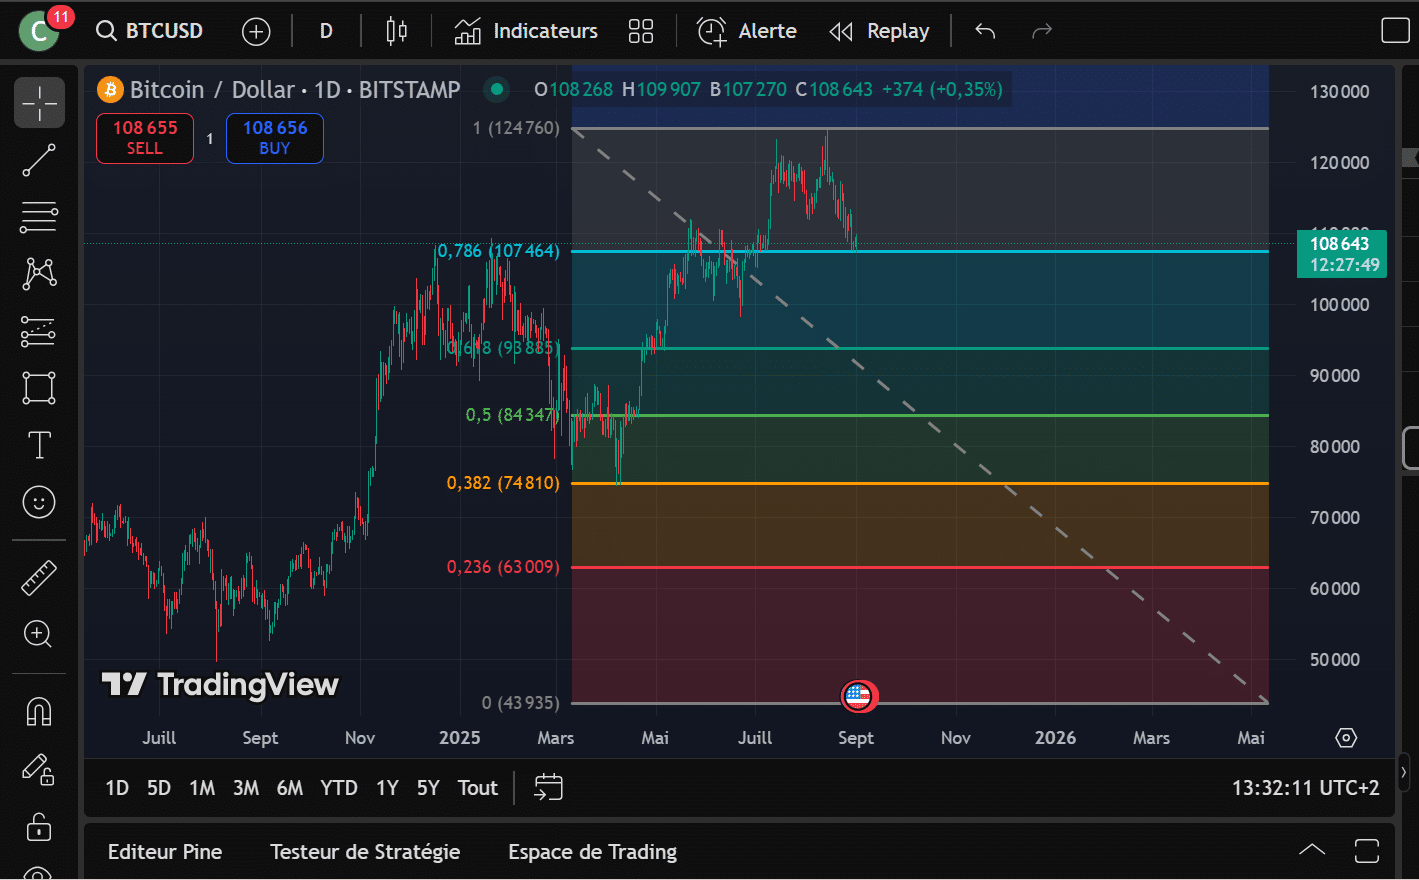
Task: Select the ruler measure tool
Action: tap(39, 578)
